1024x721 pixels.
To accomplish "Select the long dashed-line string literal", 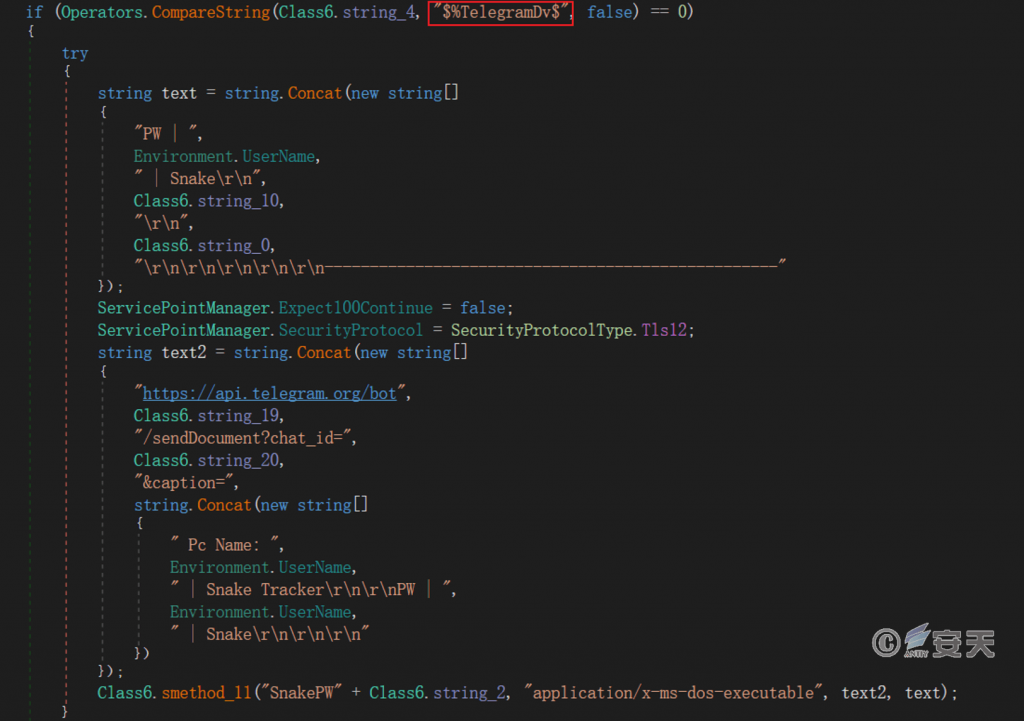I will 460,266.
